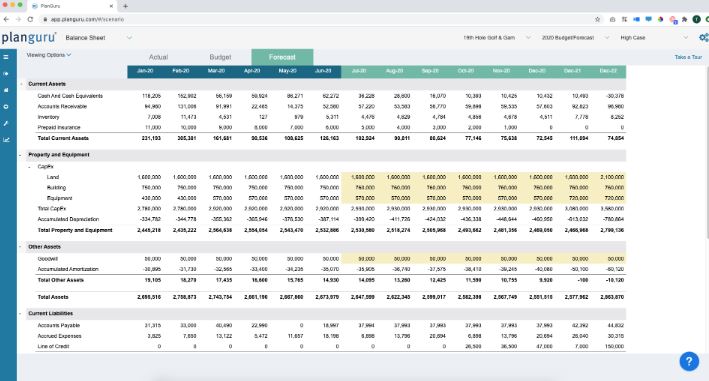Bookmark this page with the star icon

(597, 19)
